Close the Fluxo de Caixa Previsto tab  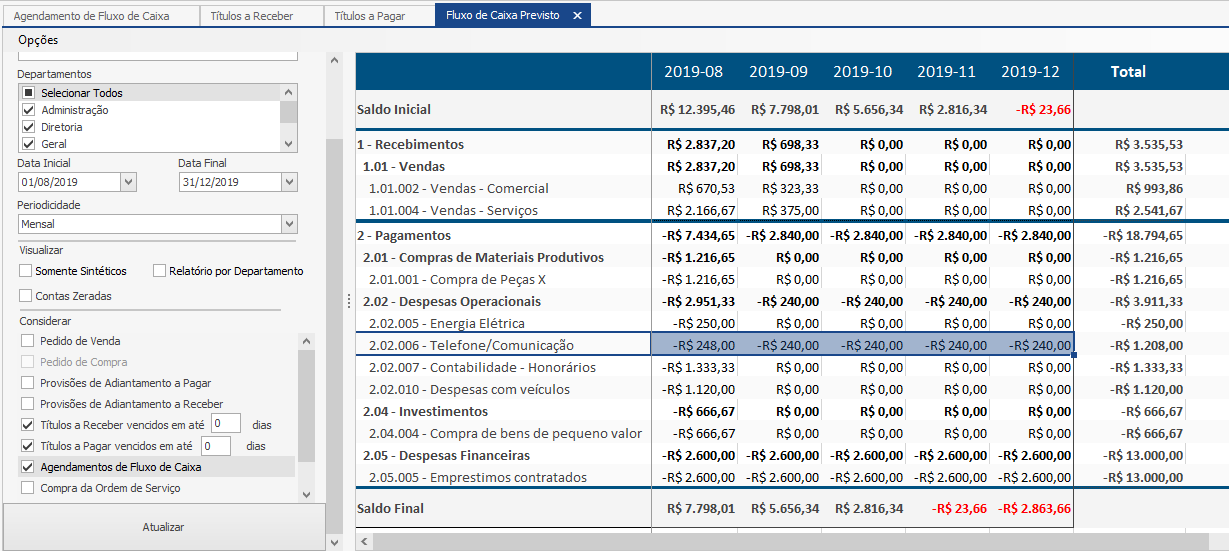[x=577, y=16]
